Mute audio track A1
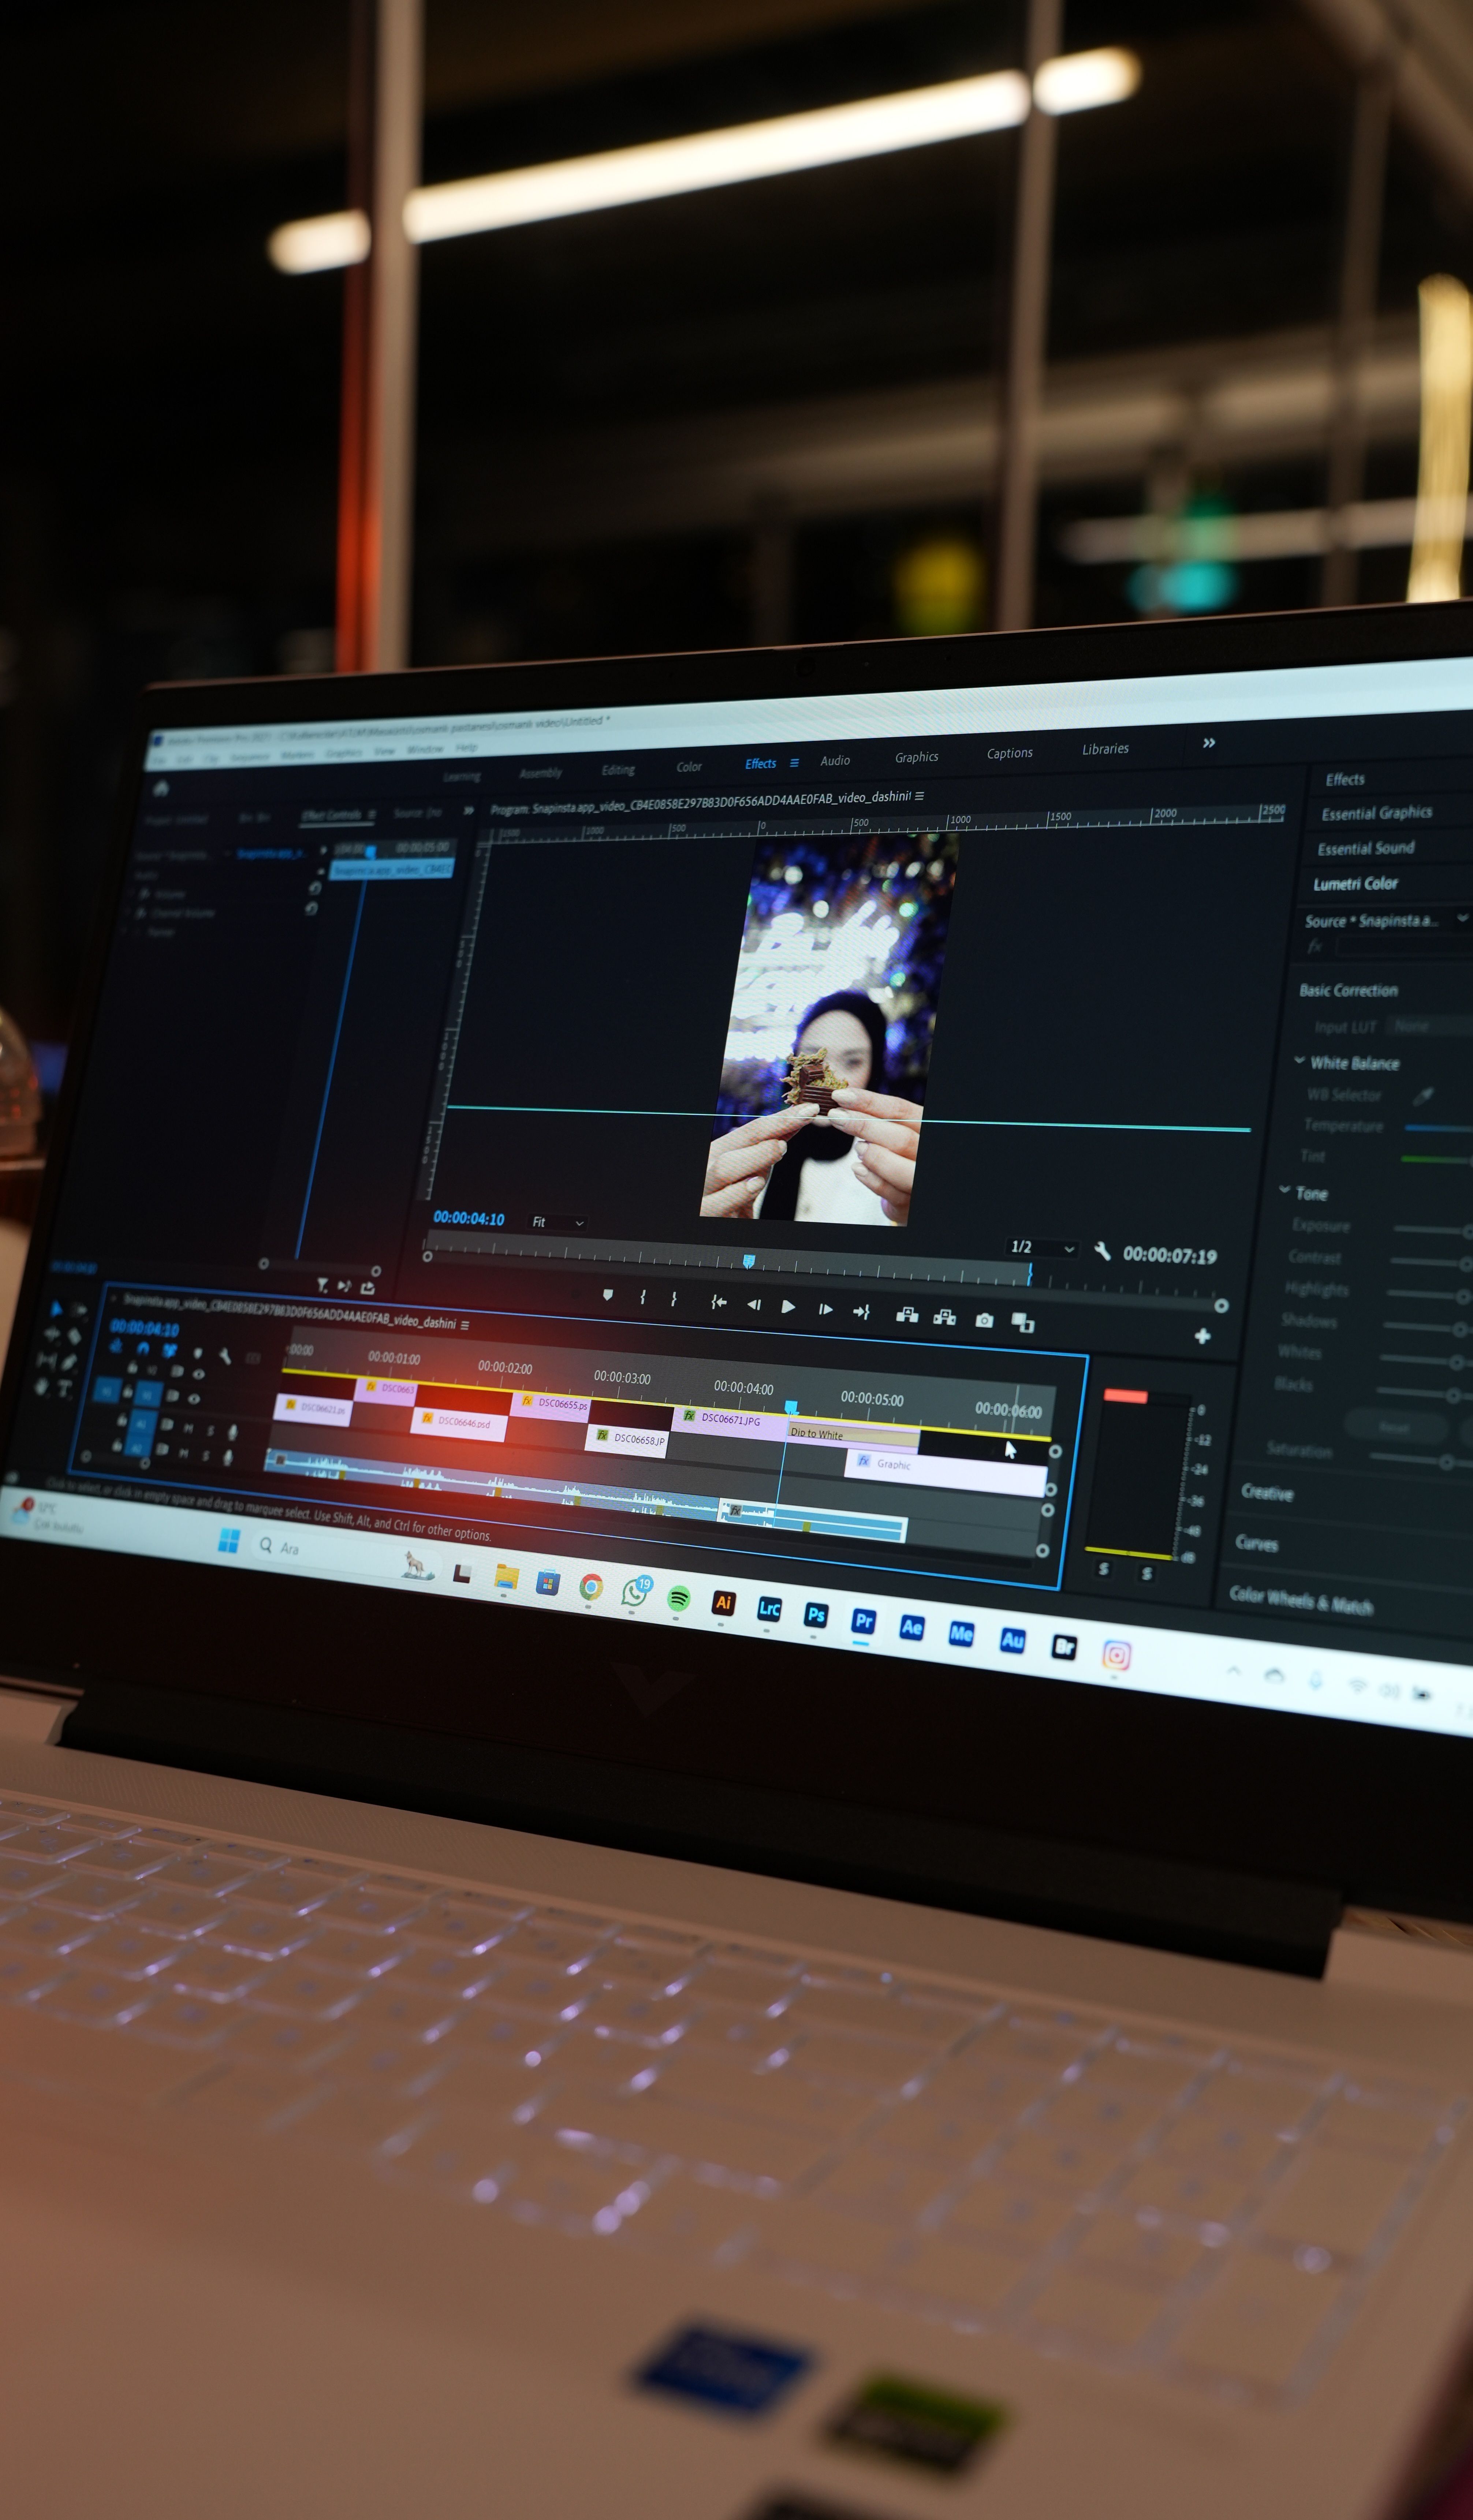The image size is (1473, 2520). coord(188,1428)
